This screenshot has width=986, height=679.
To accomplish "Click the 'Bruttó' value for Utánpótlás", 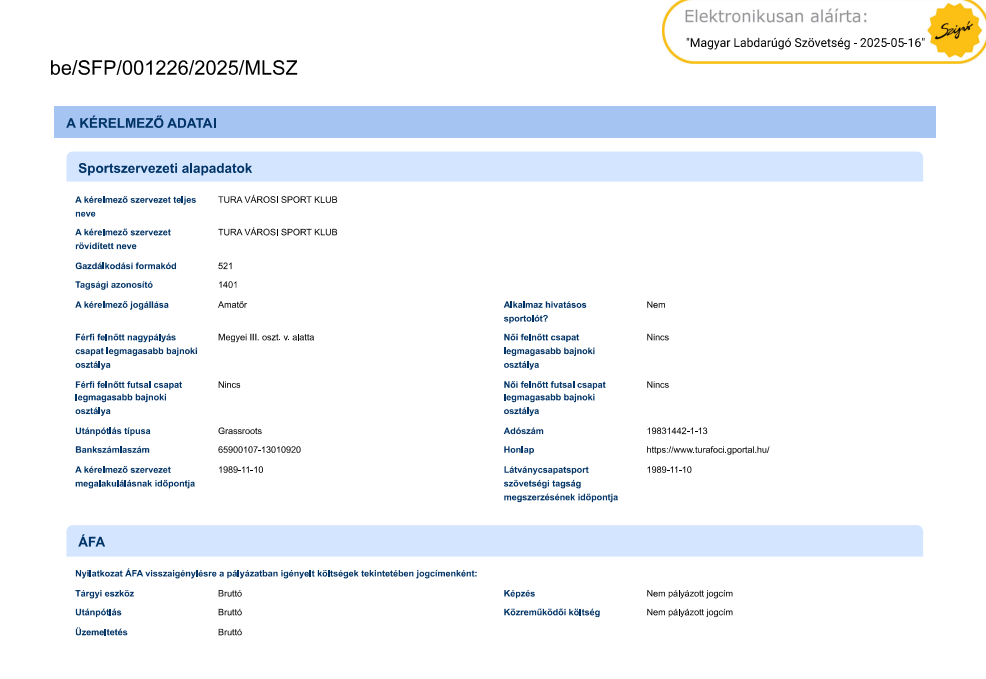I will (x=230, y=612).
